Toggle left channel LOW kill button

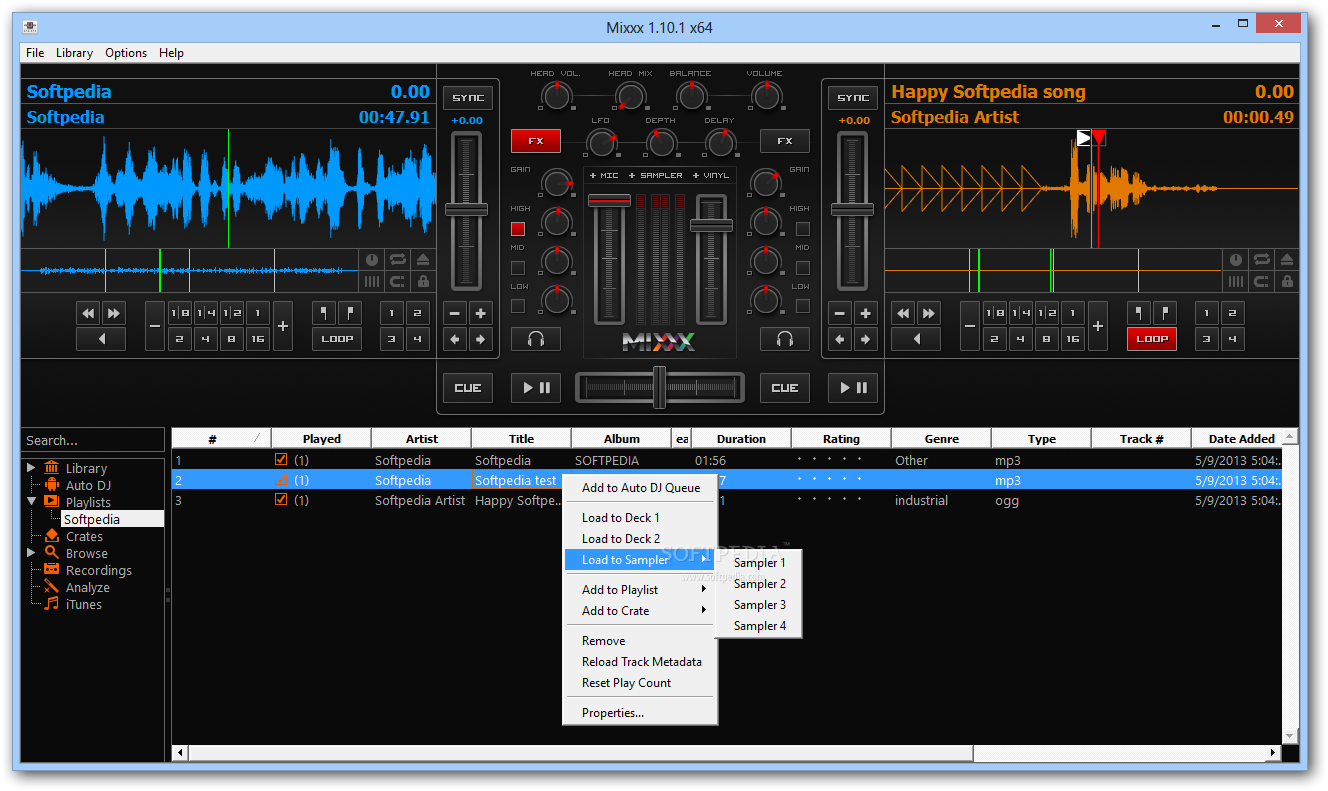518,305
